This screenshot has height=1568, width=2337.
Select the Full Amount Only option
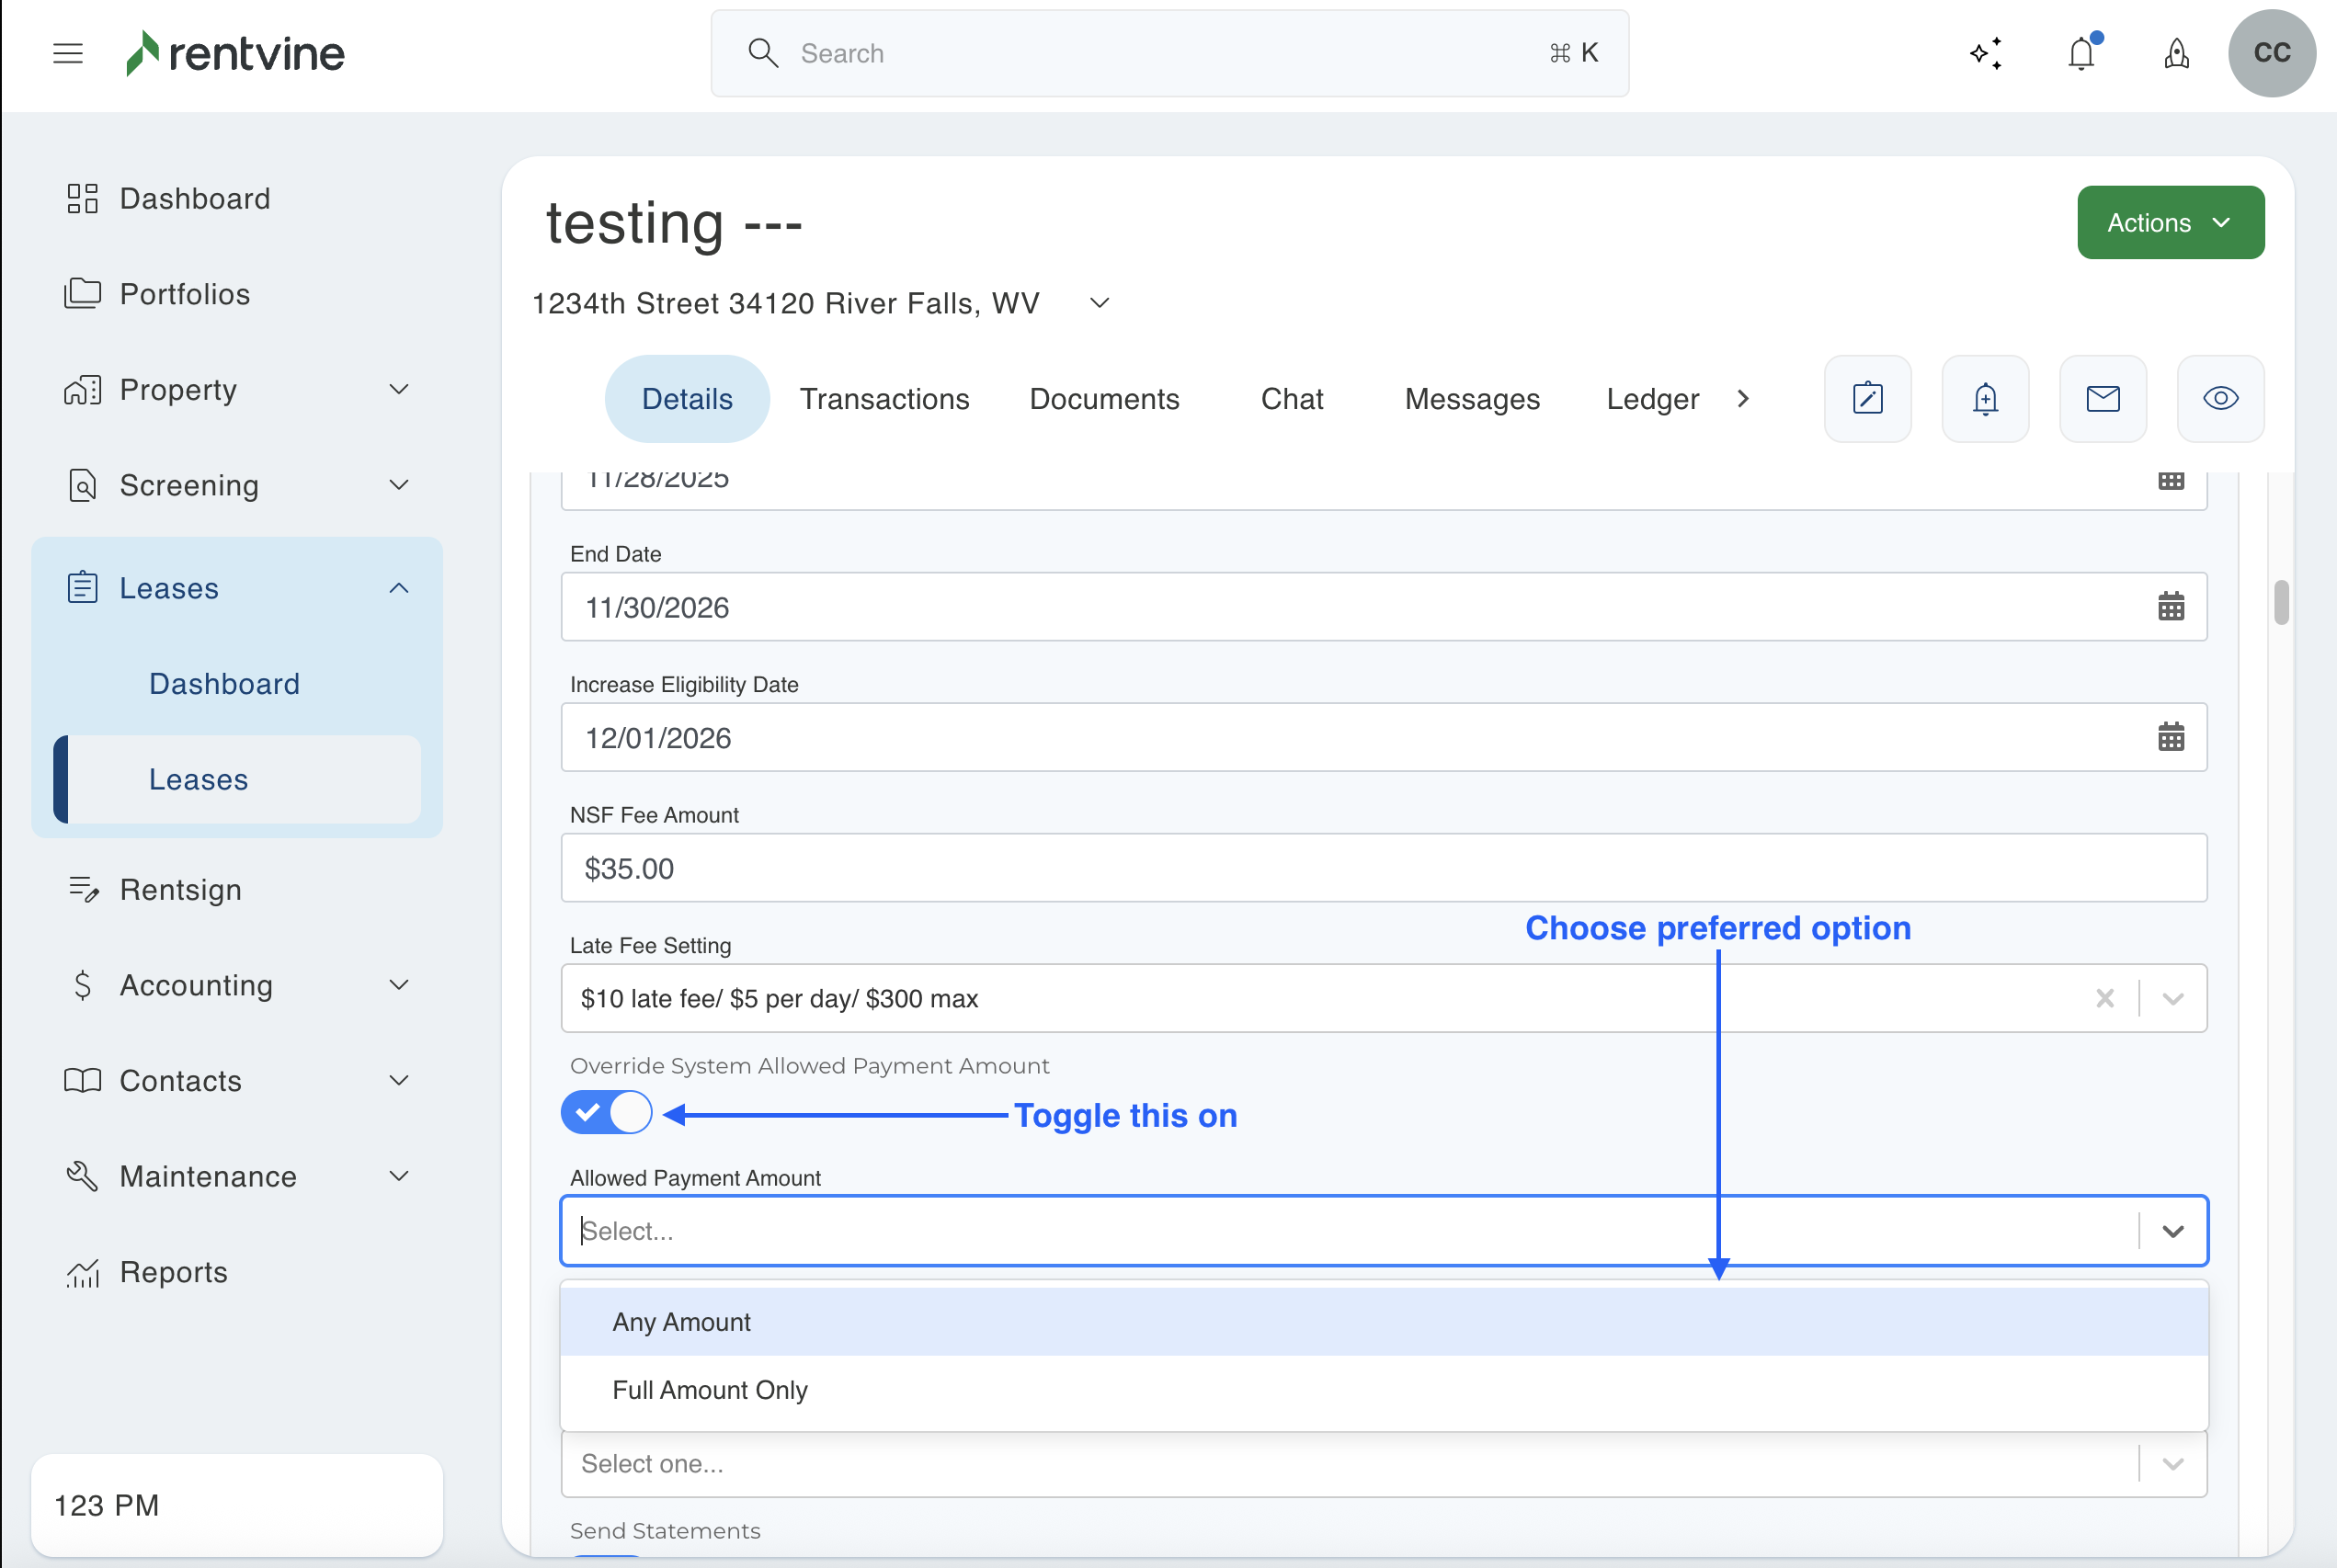(709, 1390)
